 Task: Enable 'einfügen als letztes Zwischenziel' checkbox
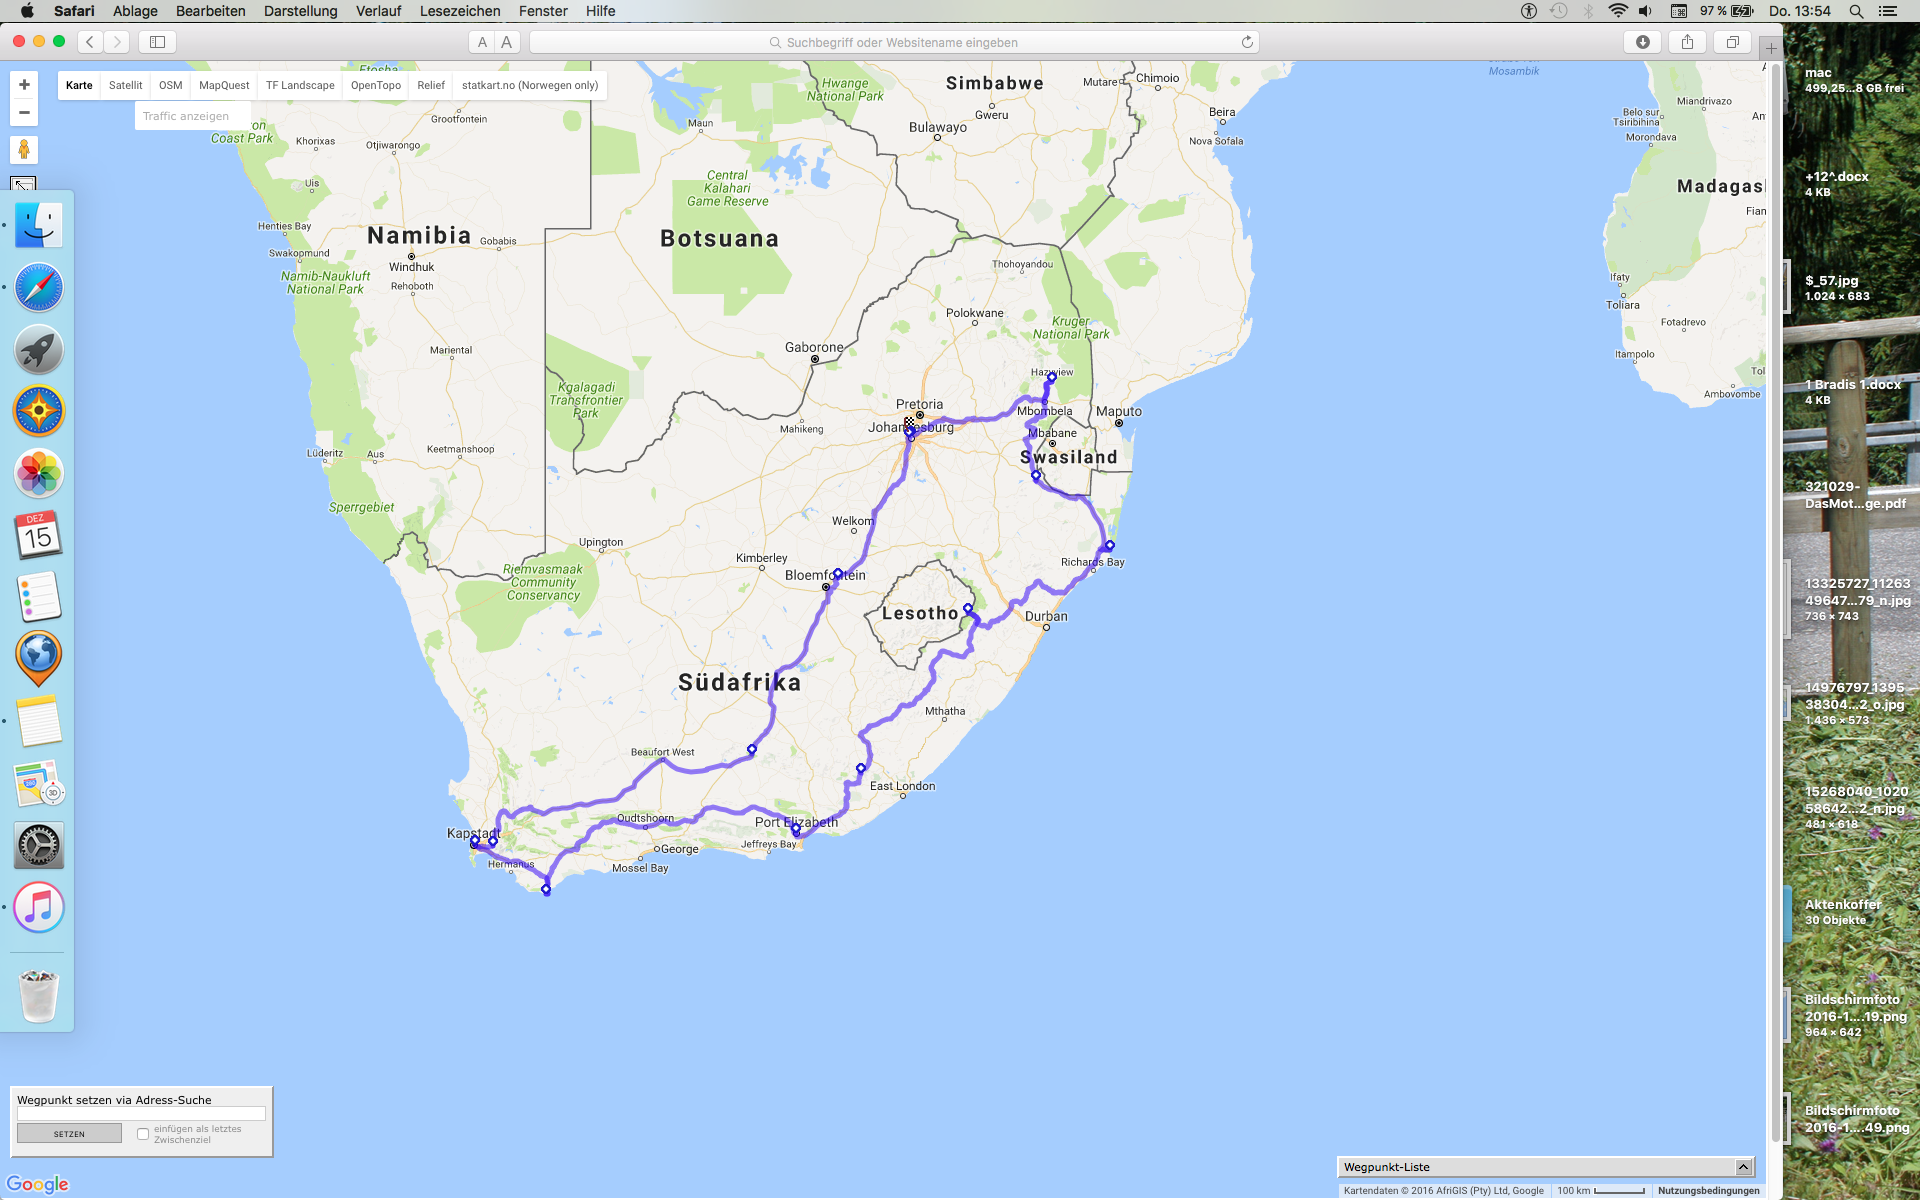click(x=143, y=1134)
